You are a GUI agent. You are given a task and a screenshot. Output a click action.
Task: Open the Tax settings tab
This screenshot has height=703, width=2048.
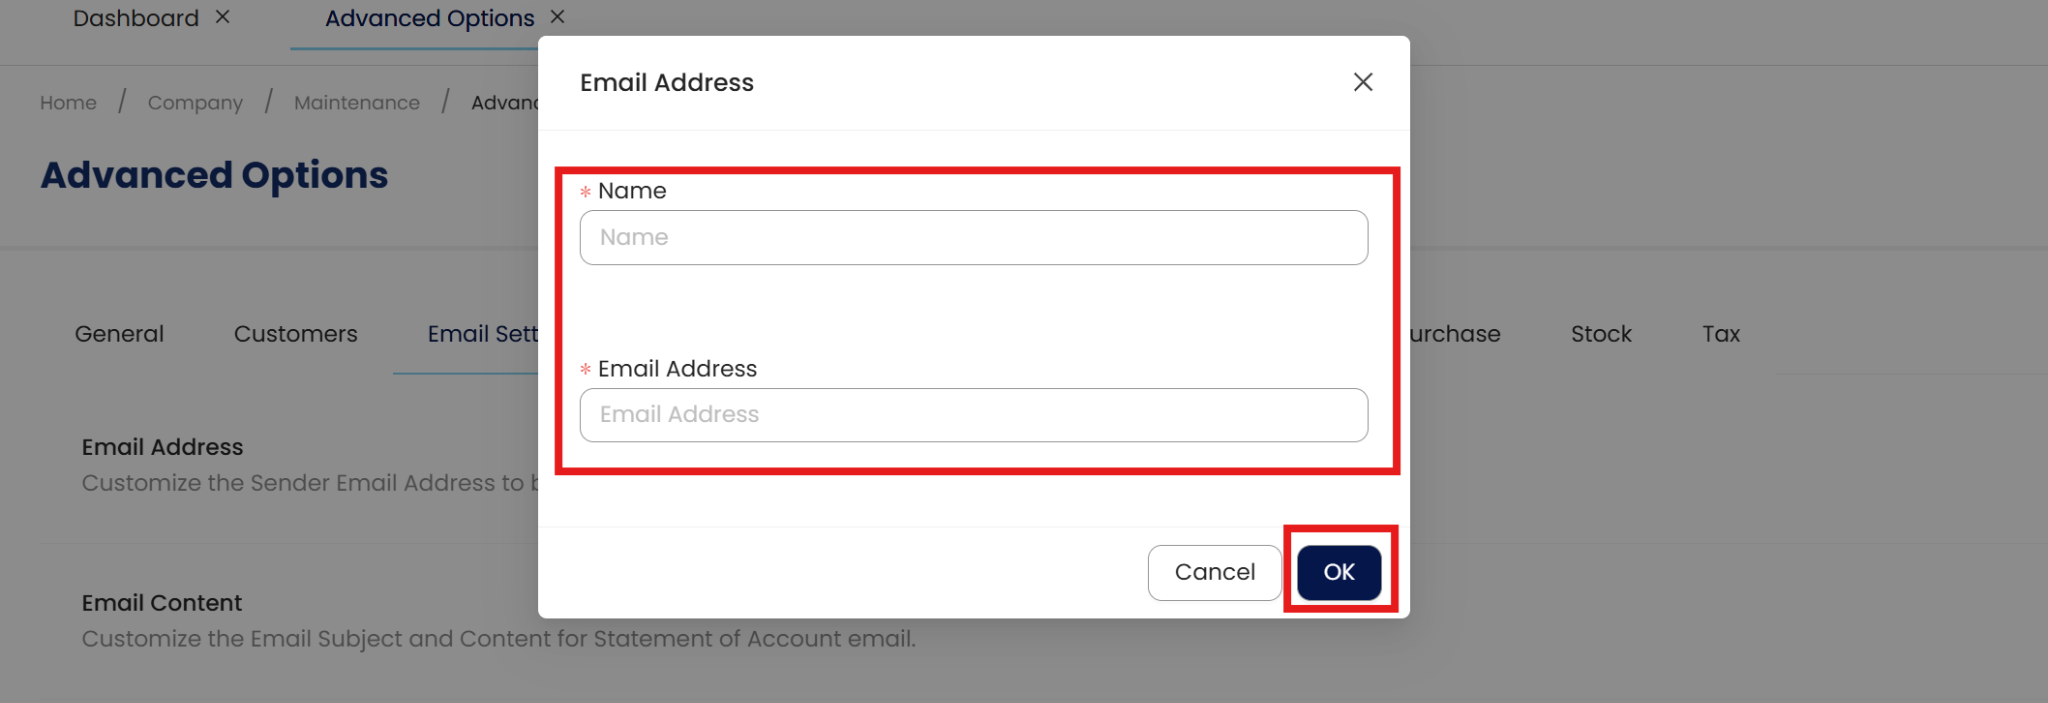1720,334
